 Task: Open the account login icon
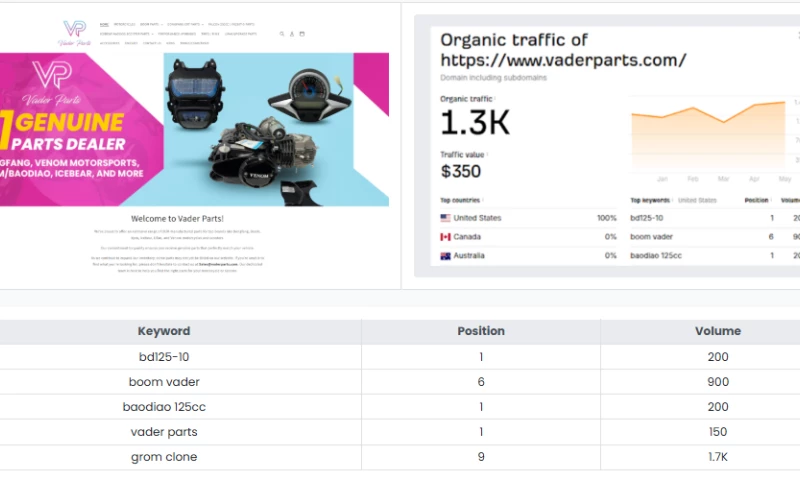292,34
